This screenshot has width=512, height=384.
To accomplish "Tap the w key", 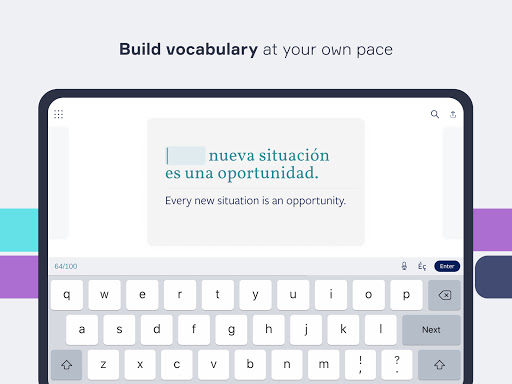I will 104,295.
